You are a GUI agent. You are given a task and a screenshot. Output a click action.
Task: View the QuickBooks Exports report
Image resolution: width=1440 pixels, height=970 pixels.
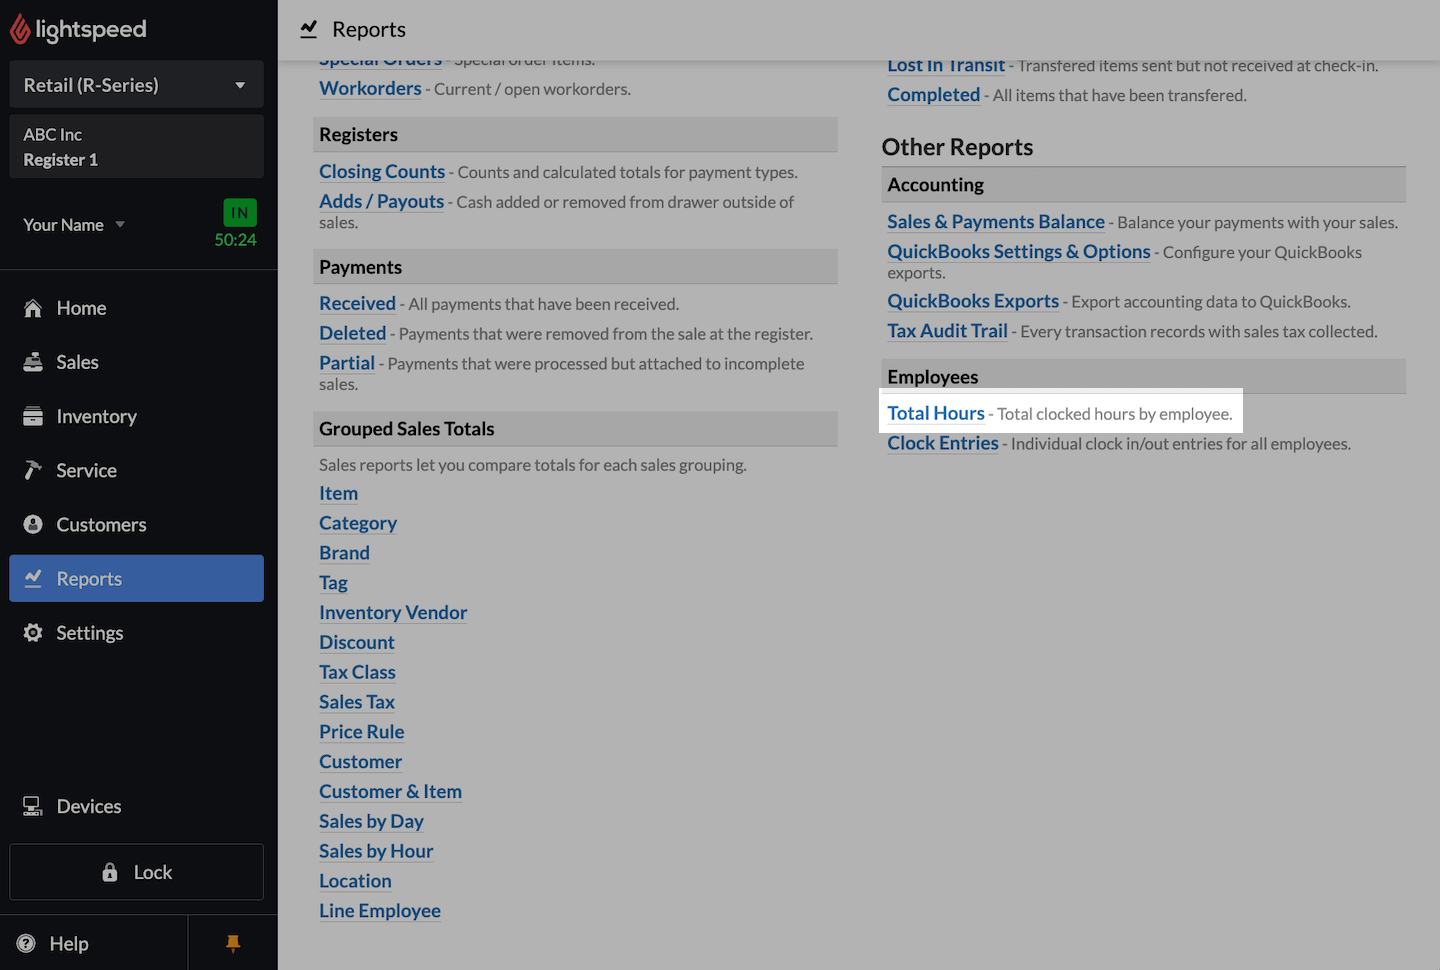click(x=972, y=301)
